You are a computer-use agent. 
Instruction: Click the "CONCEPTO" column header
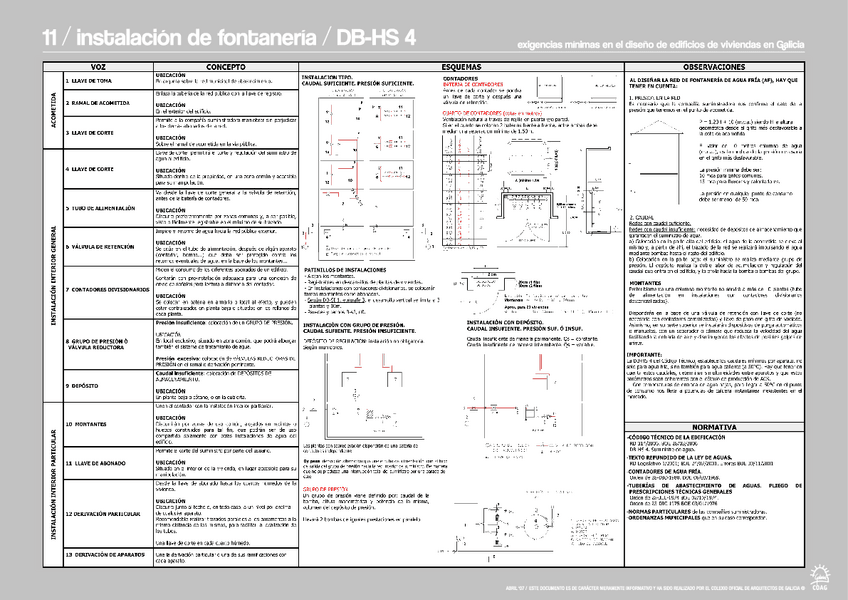(x=226, y=67)
